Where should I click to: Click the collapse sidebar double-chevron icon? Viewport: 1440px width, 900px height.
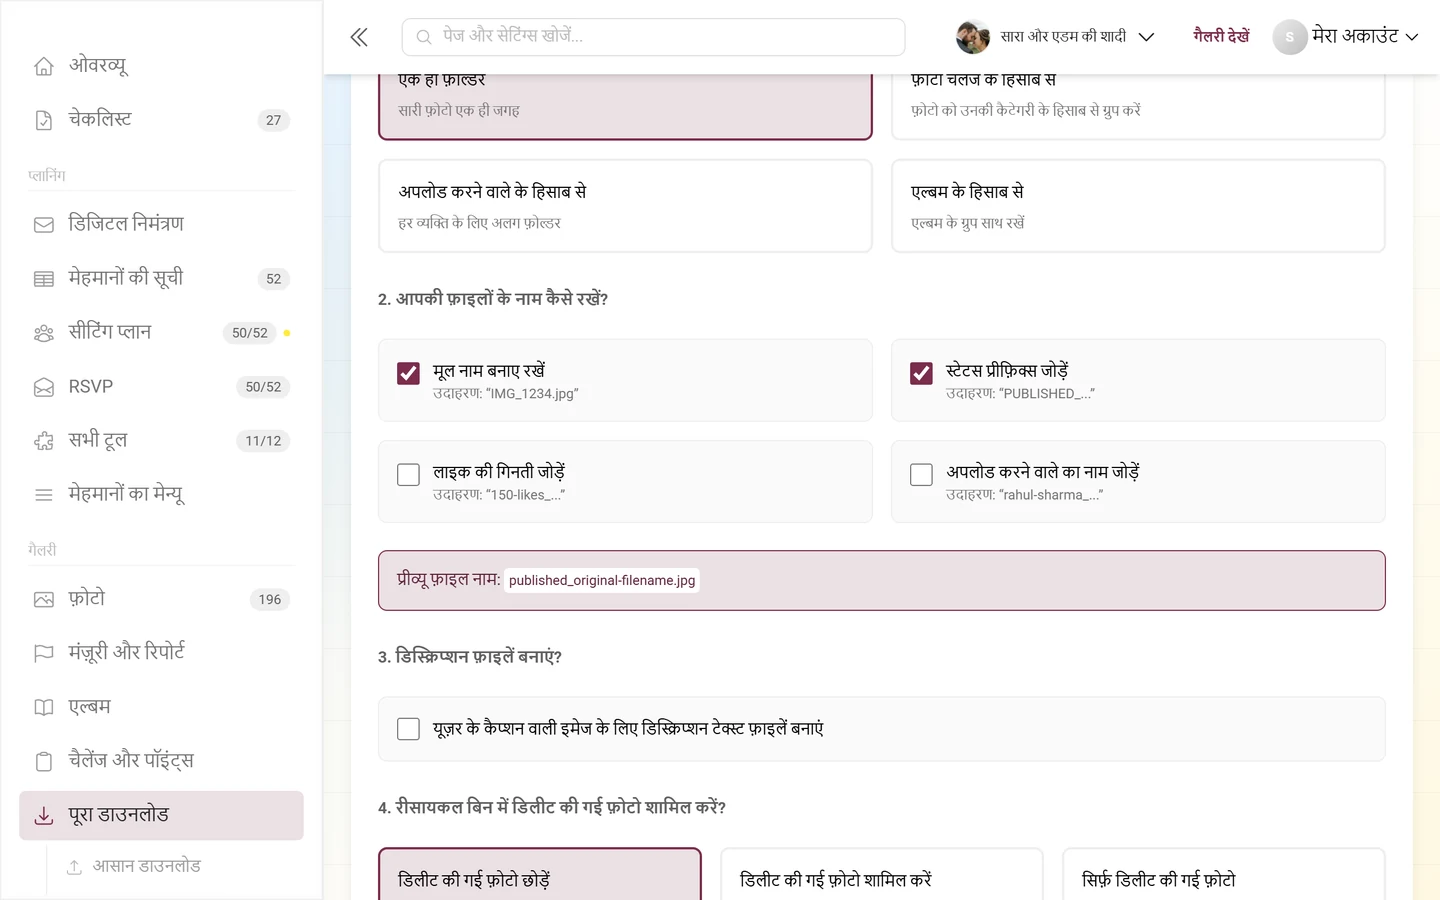click(x=359, y=37)
